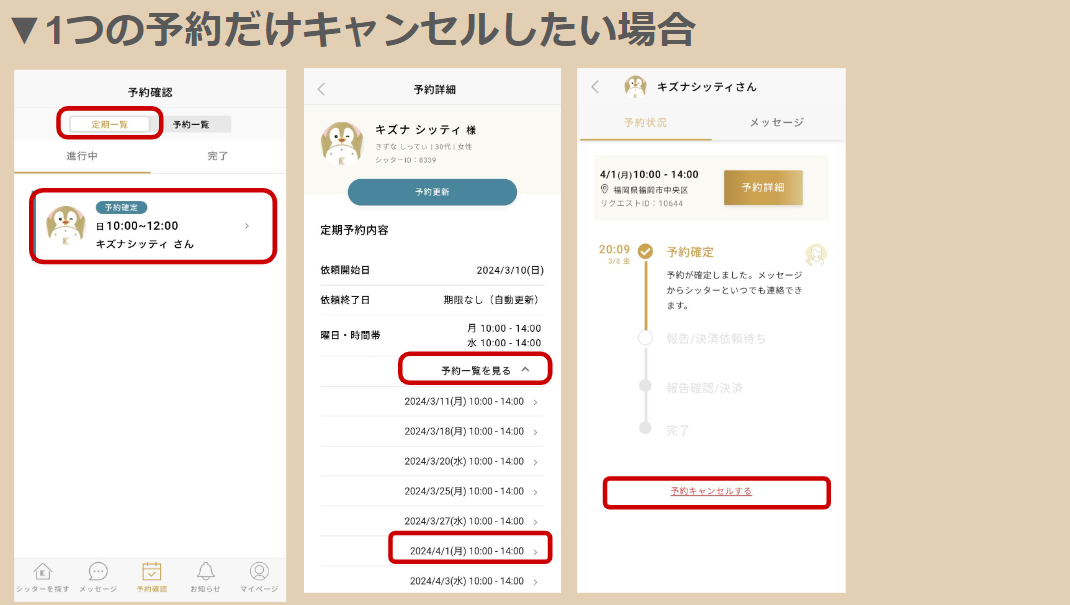Tap 報告確認/決済 timeline step
Image resolution: width=1070 pixels, height=605 pixels.
704,388
